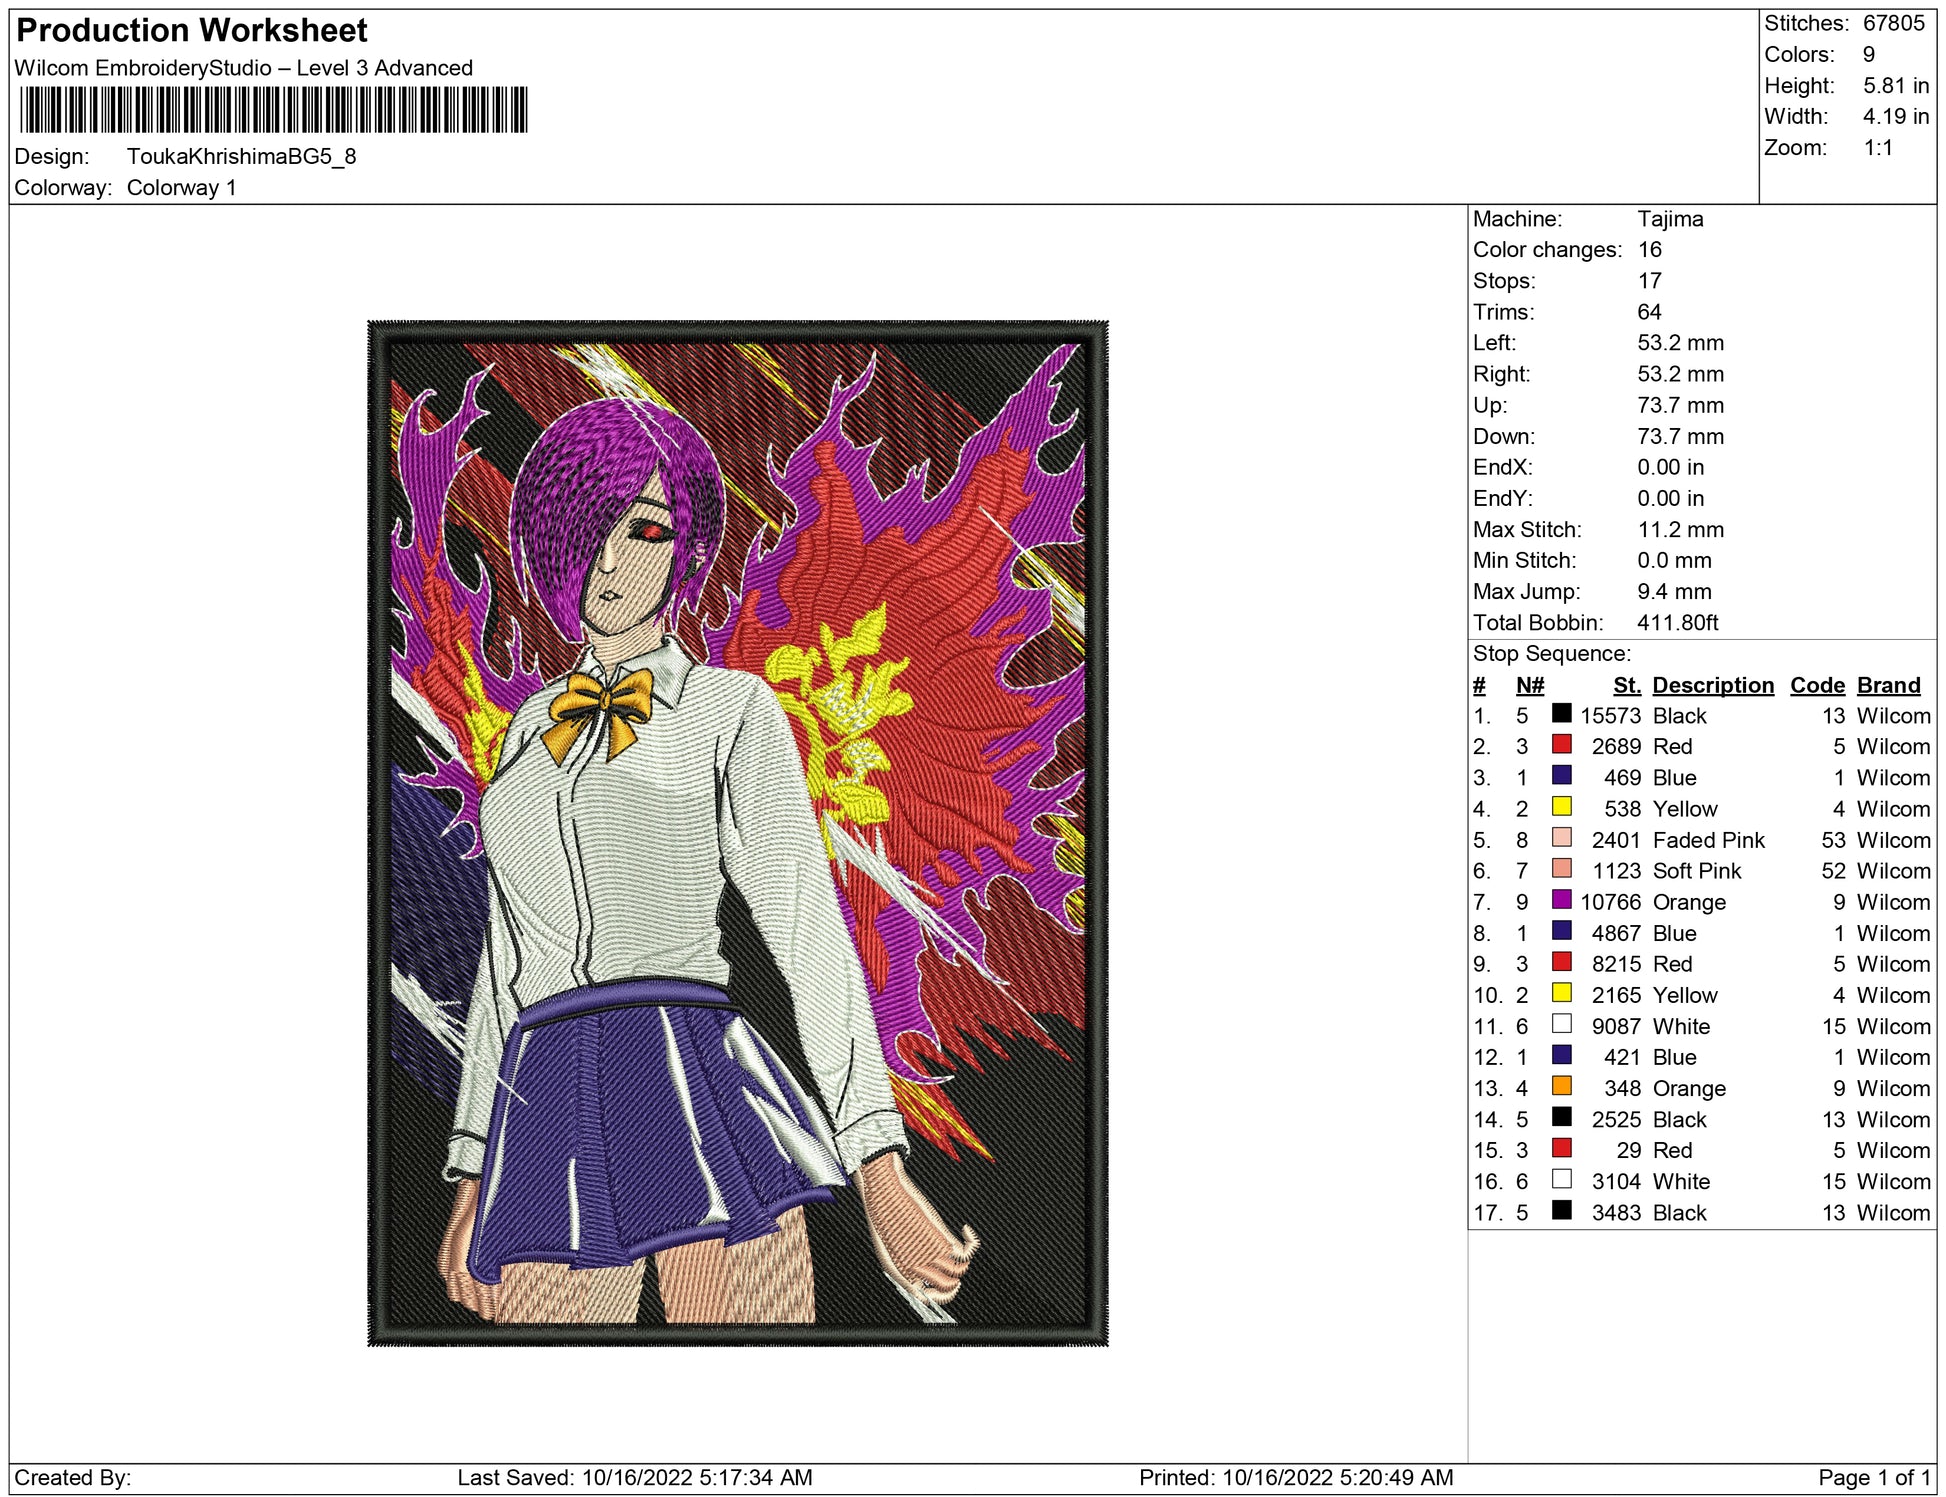Click the design name ToukaKhrishimaBG5_8
This screenshot has height=1497, width=1946.
(241, 157)
